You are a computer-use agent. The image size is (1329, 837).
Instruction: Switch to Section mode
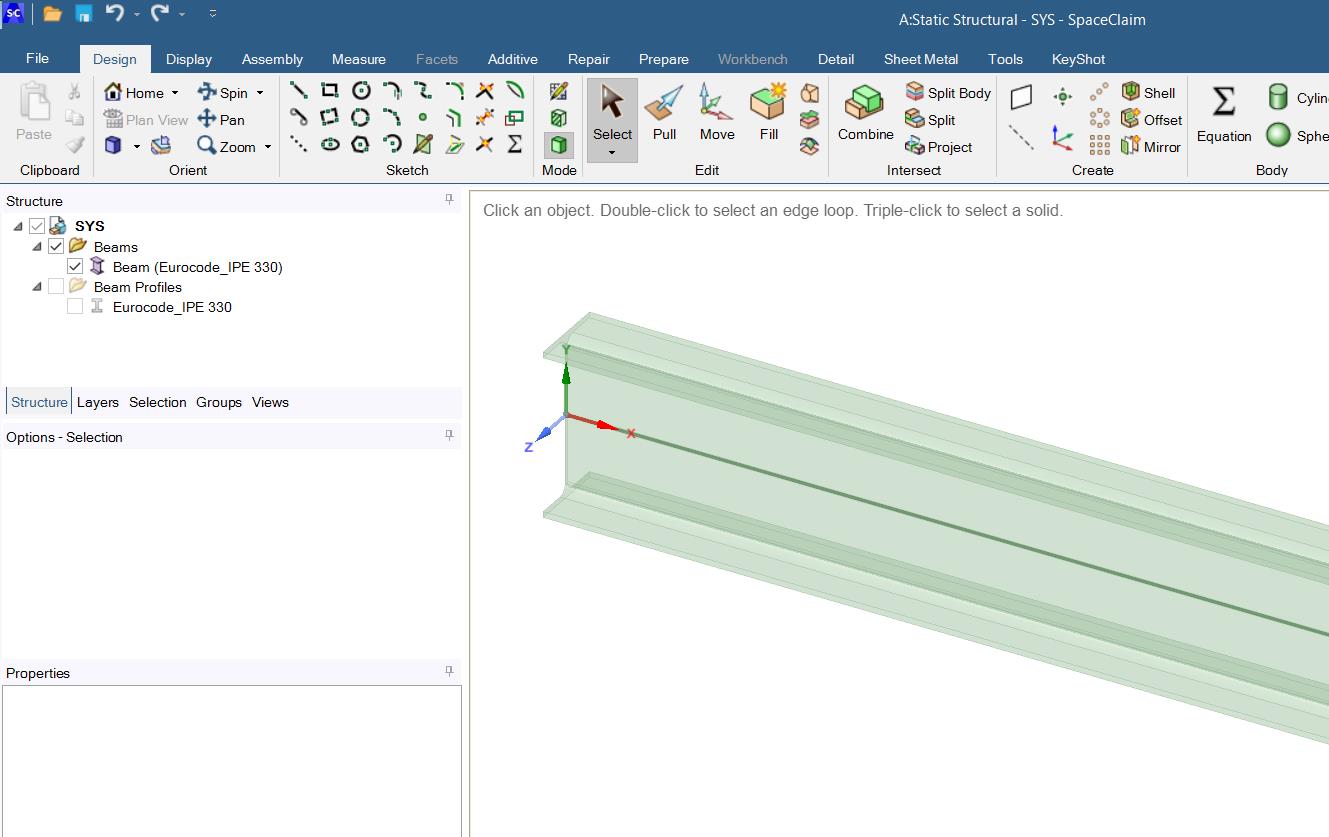point(559,119)
